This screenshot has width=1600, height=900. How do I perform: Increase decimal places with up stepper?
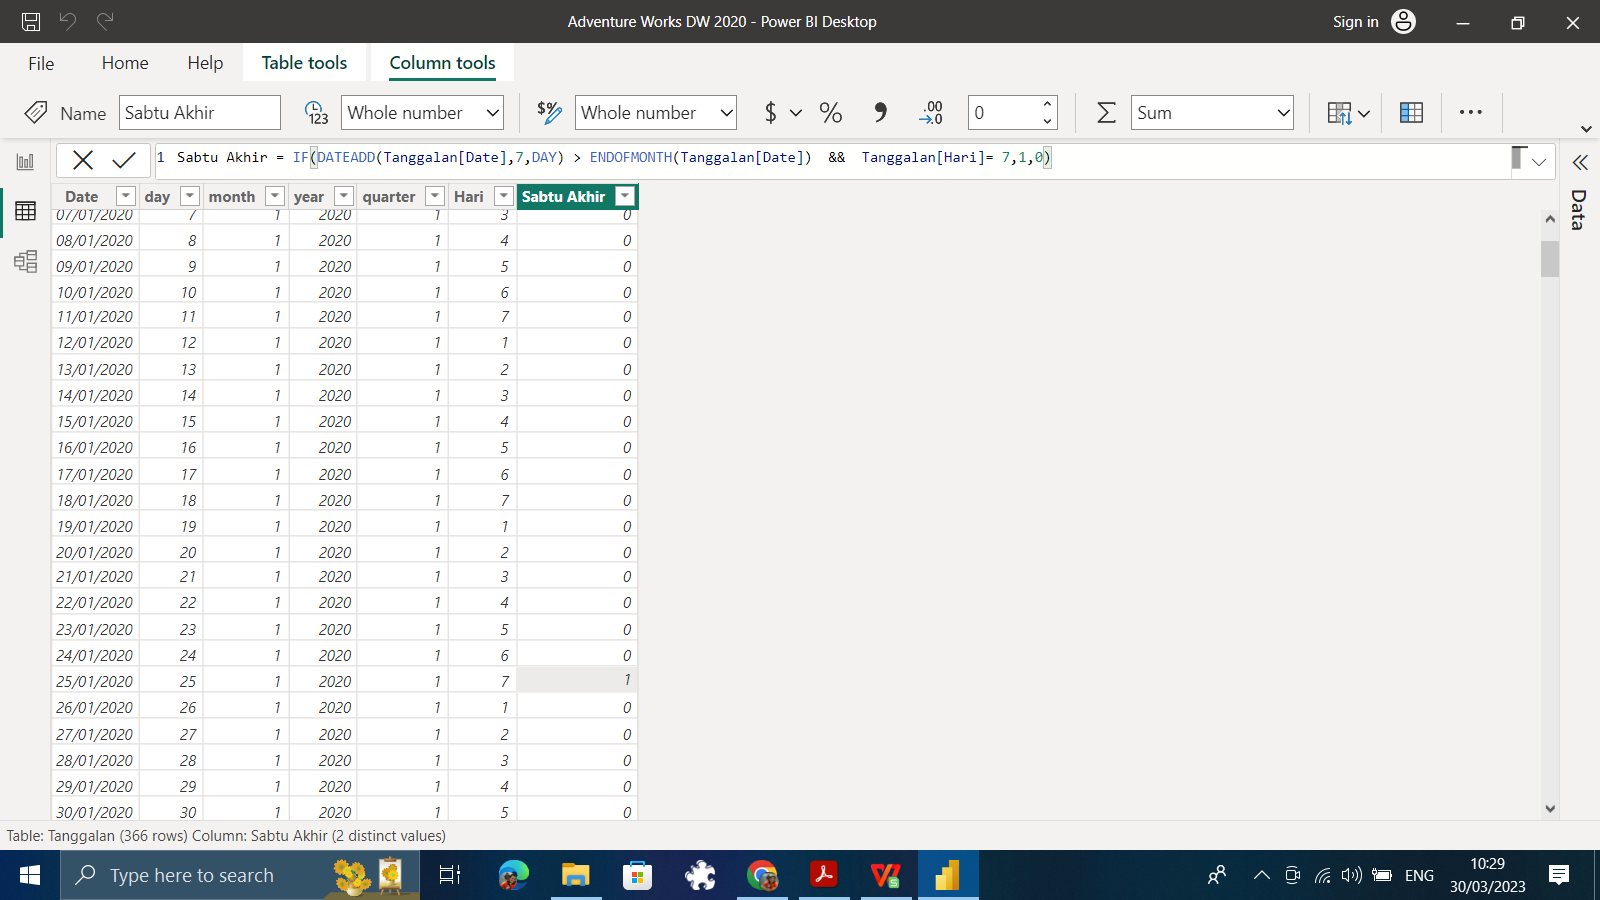click(x=1047, y=104)
